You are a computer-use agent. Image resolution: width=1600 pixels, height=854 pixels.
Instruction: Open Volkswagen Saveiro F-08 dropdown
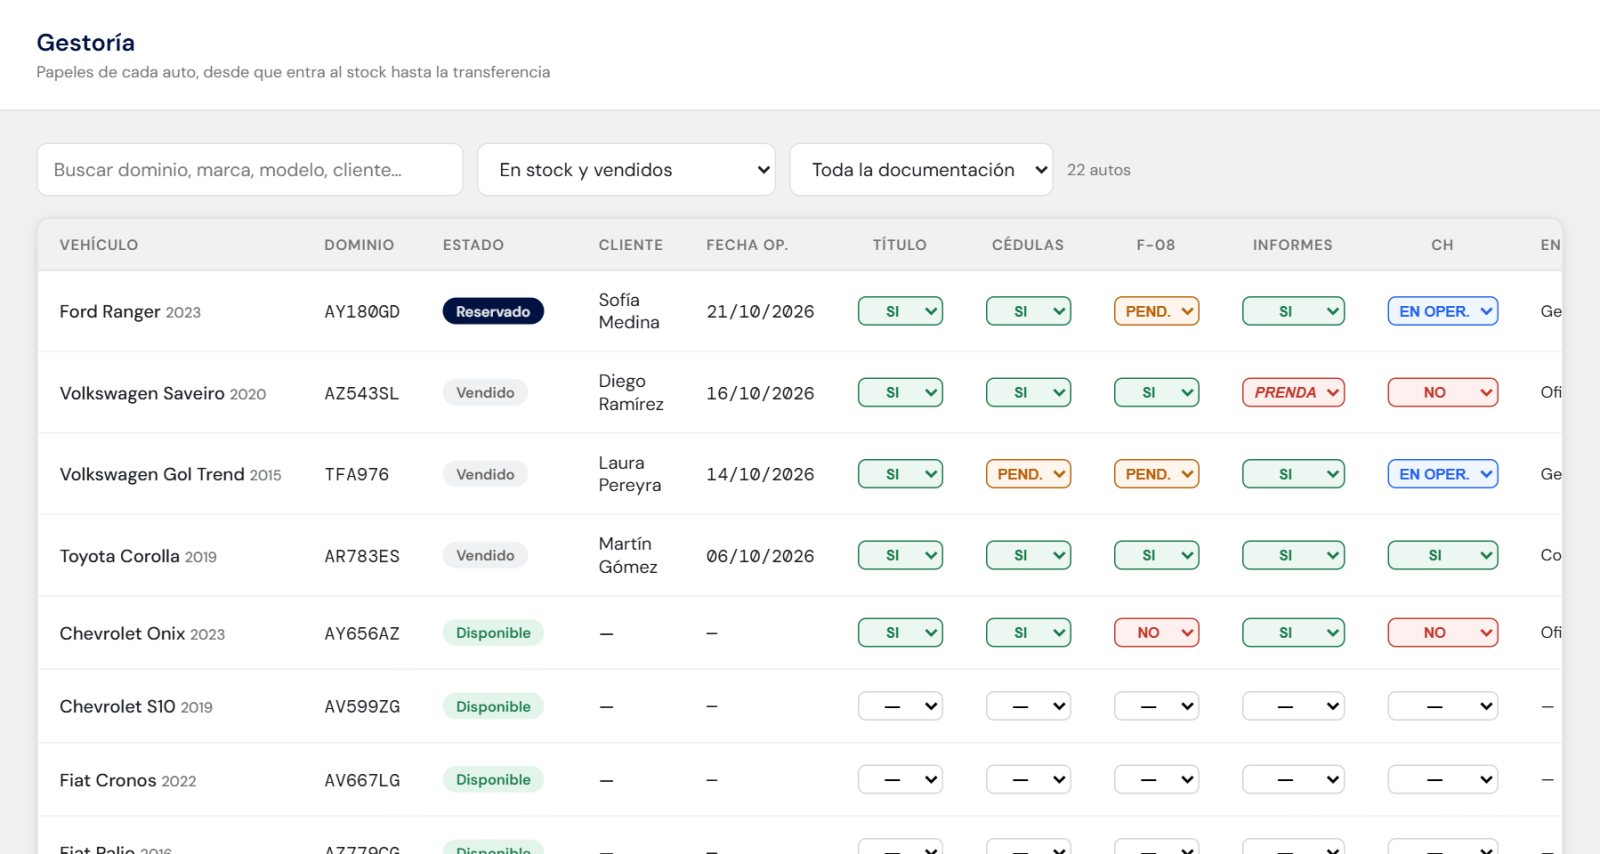click(1156, 392)
